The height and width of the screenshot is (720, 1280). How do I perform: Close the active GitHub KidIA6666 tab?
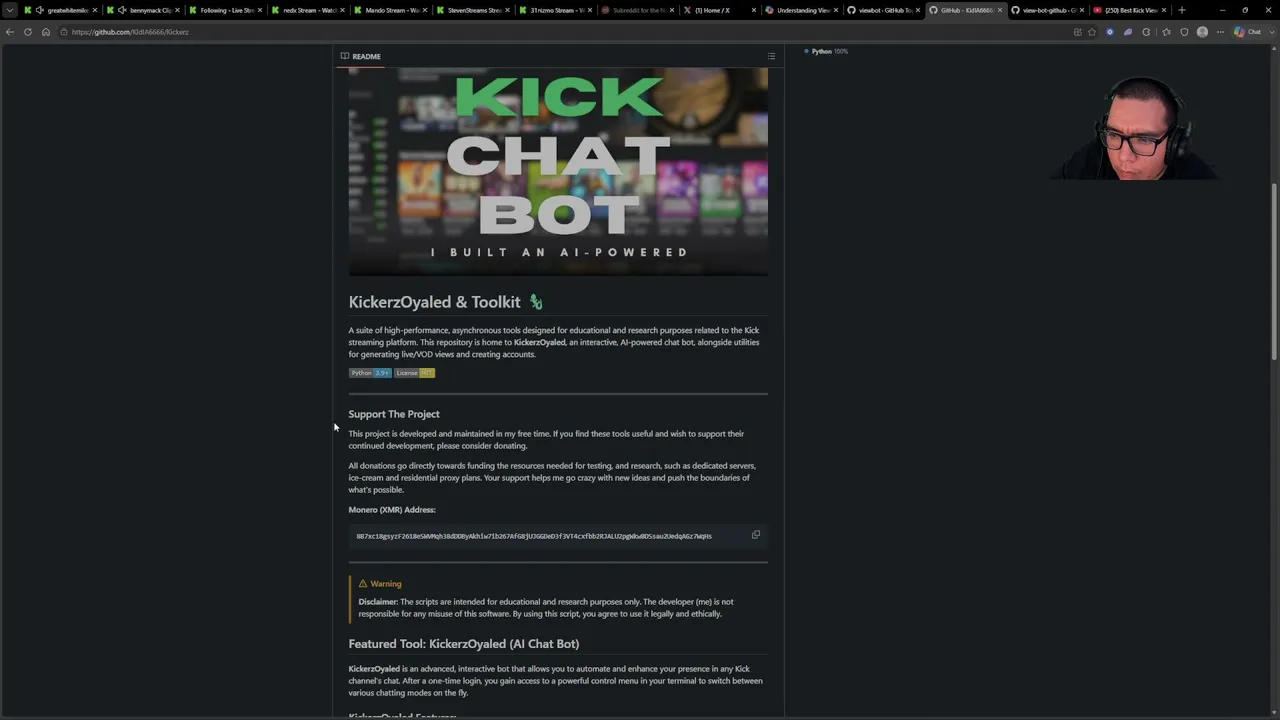click(x=999, y=10)
